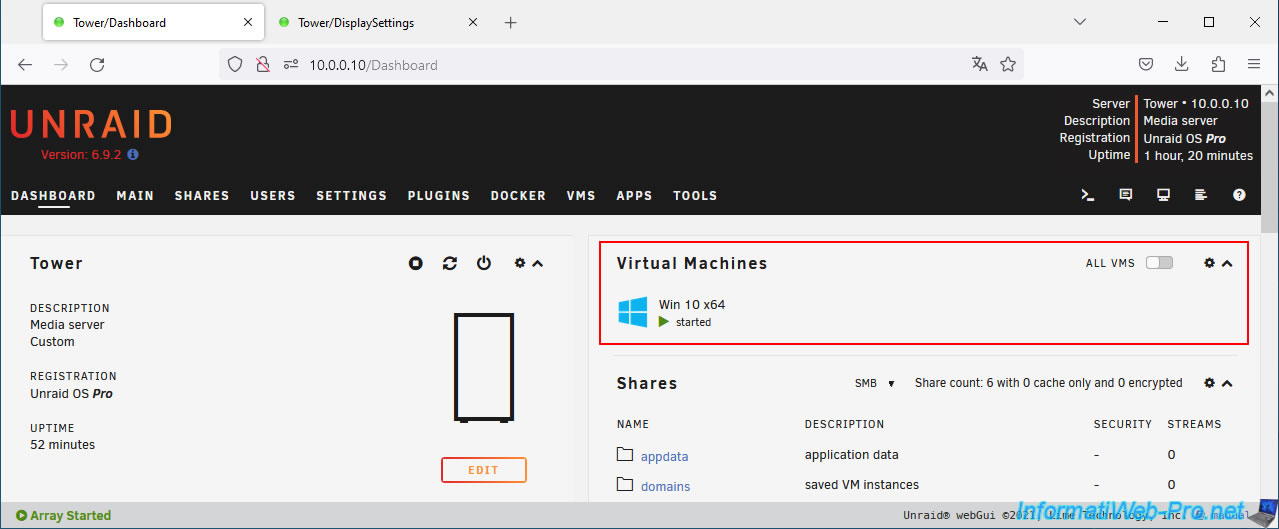The width and height of the screenshot is (1279, 529).
Task: Collapse the Tower panel with chevron
Action: point(537,263)
